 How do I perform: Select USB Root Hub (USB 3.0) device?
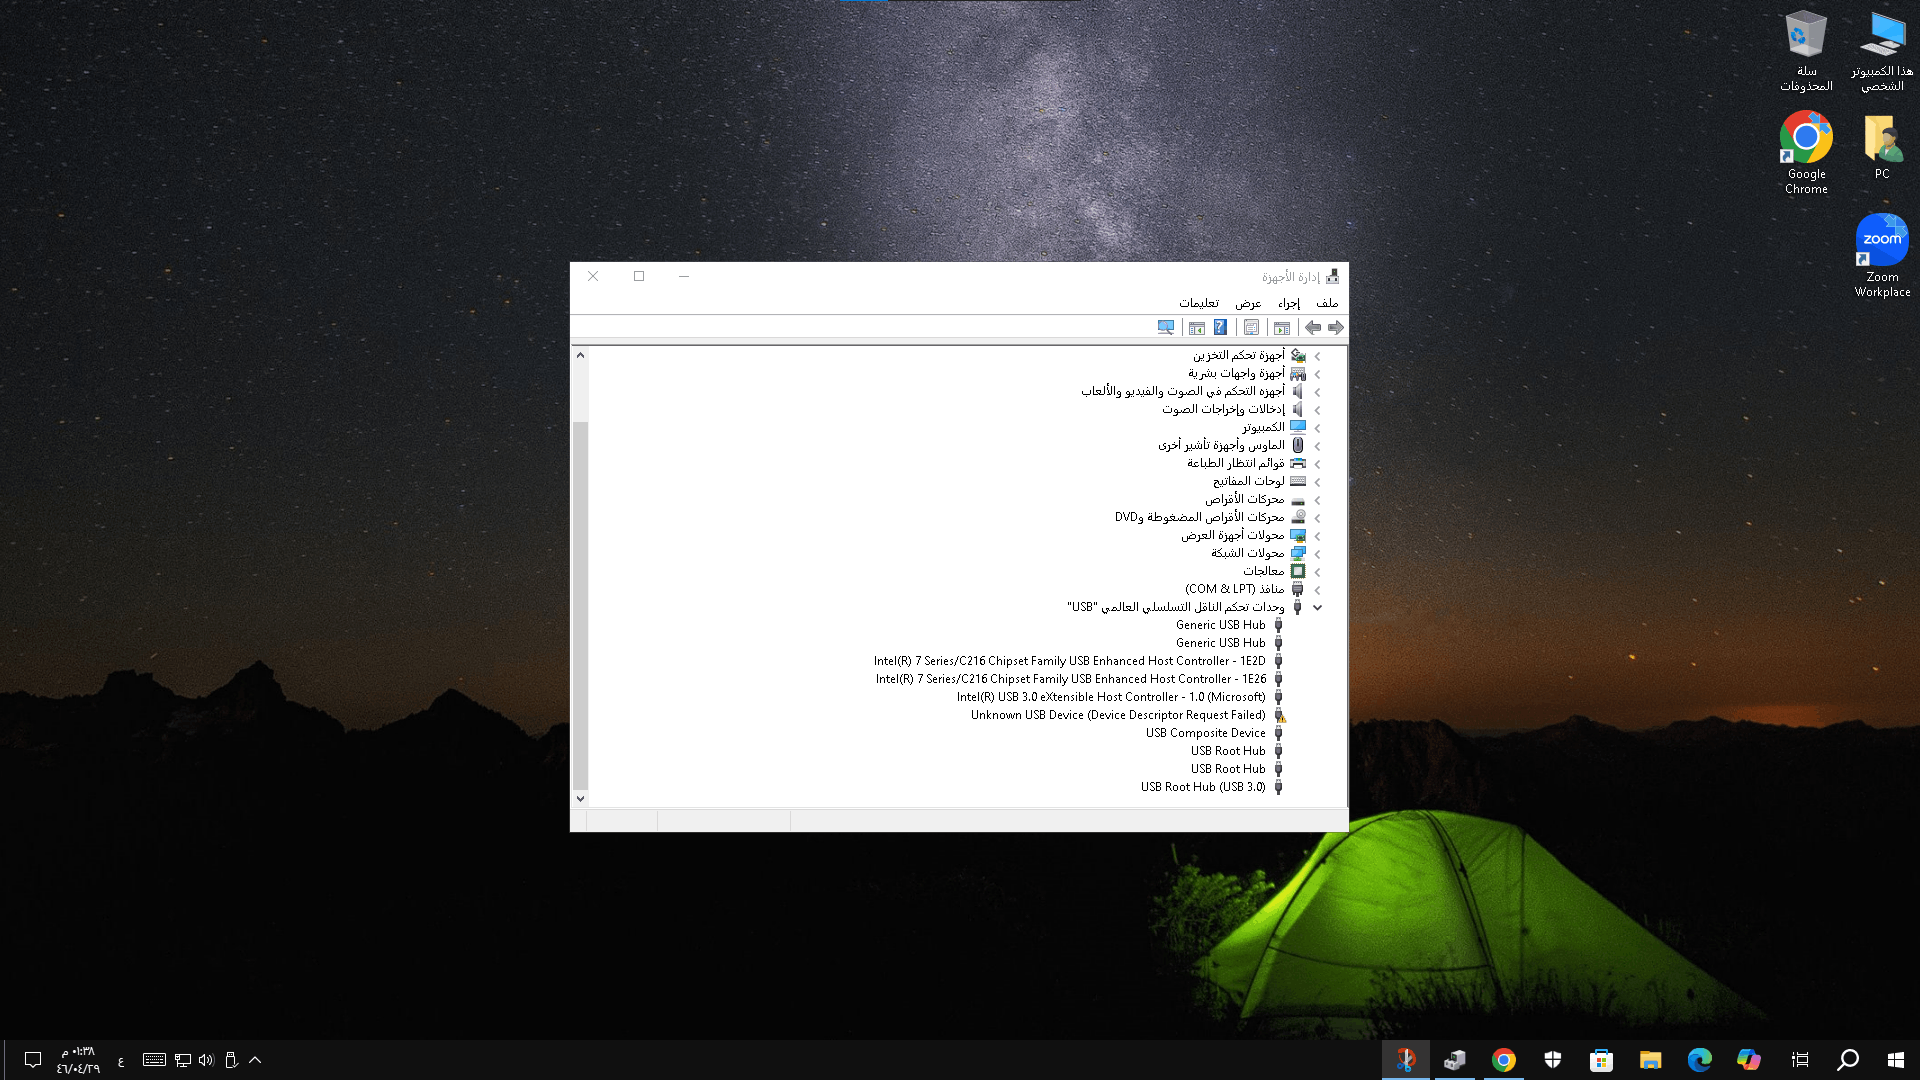pos(1202,787)
